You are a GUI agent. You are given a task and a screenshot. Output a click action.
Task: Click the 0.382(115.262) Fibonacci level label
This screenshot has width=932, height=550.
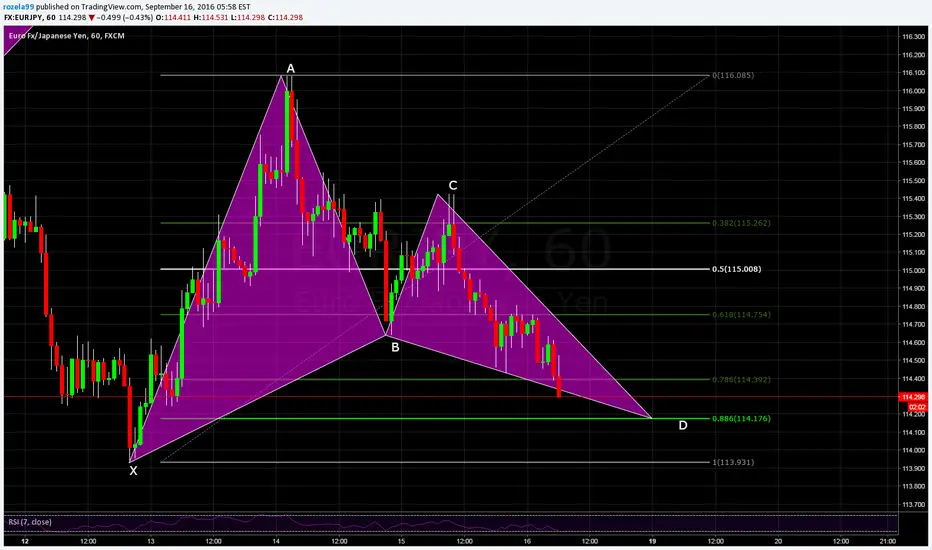741,223
